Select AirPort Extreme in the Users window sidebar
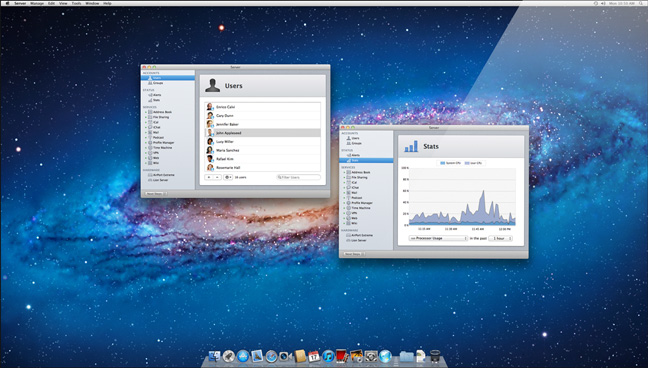Image resolution: width=648 pixels, height=368 pixels. [163, 175]
